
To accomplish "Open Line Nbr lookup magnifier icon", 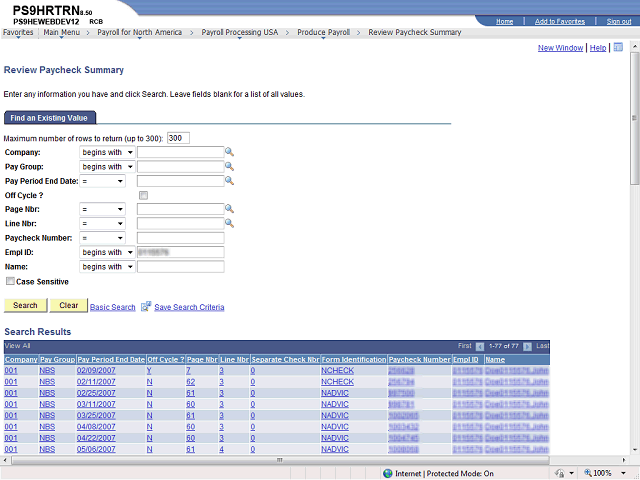I will click(x=229, y=223).
